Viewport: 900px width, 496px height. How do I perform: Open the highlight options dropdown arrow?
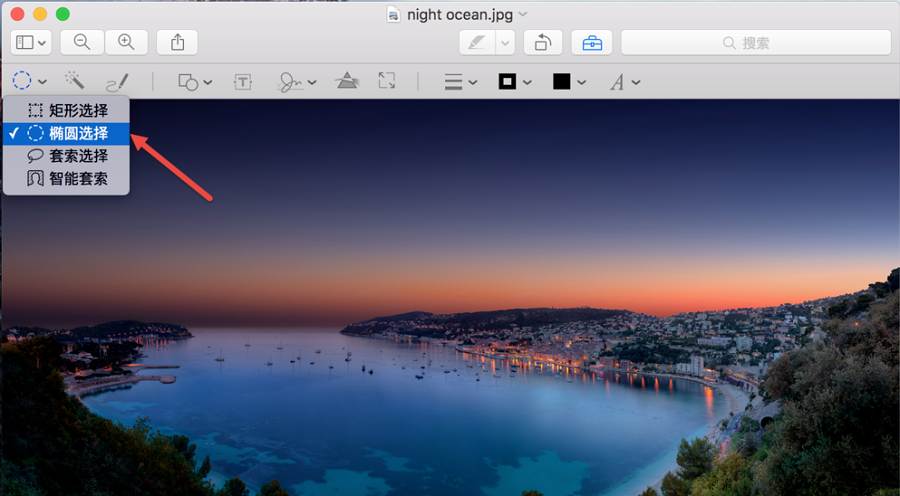(x=505, y=42)
